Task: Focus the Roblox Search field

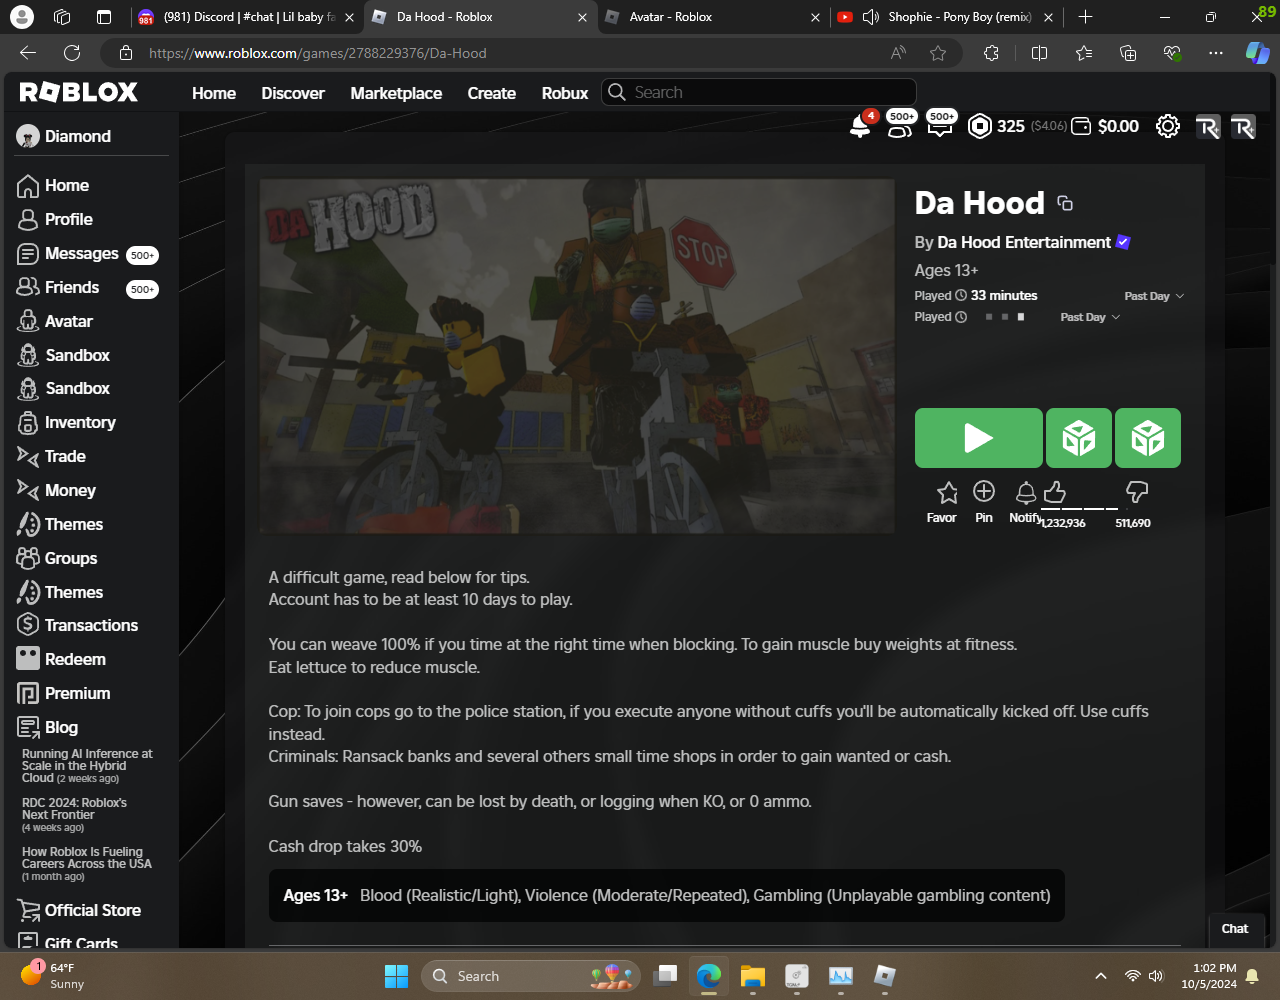Action: click(x=759, y=92)
